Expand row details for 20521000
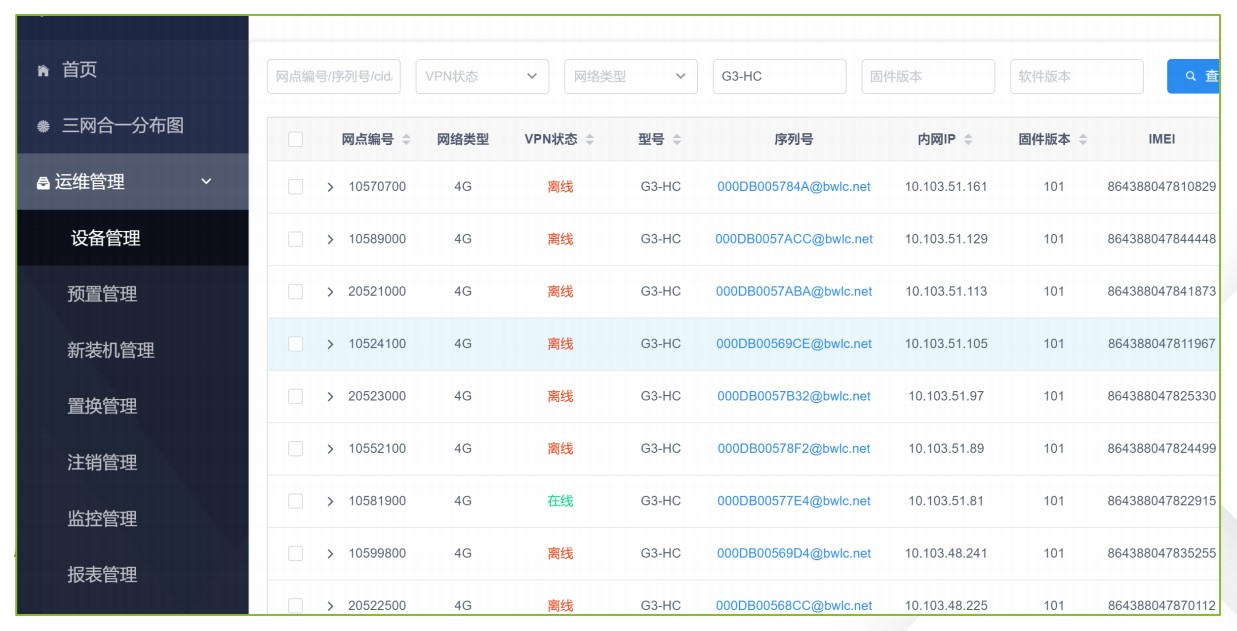Image resolution: width=1237 pixels, height=631 pixels. tap(330, 292)
